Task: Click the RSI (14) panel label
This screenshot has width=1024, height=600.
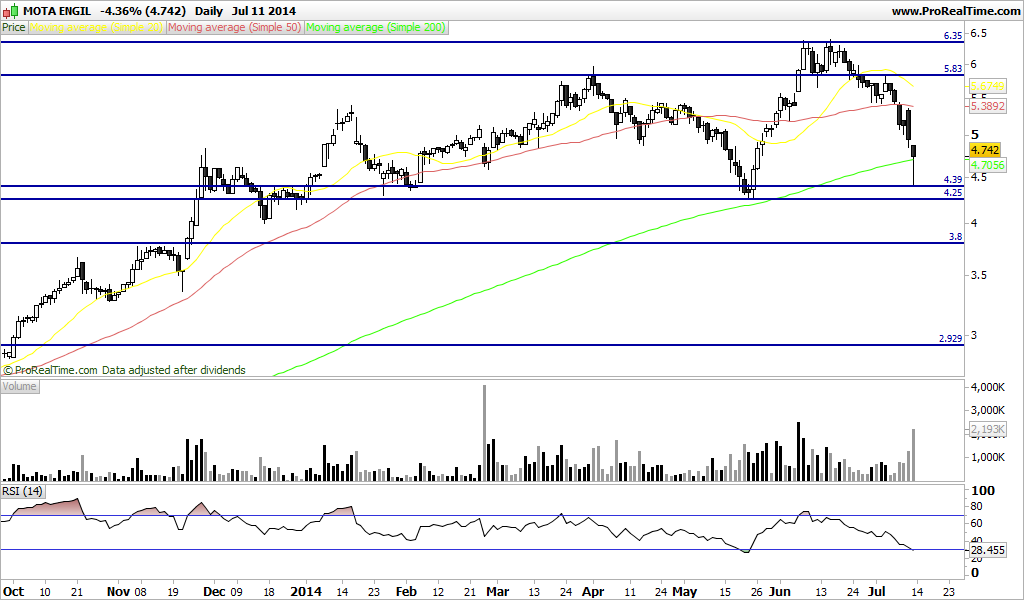Action: [x=22, y=490]
